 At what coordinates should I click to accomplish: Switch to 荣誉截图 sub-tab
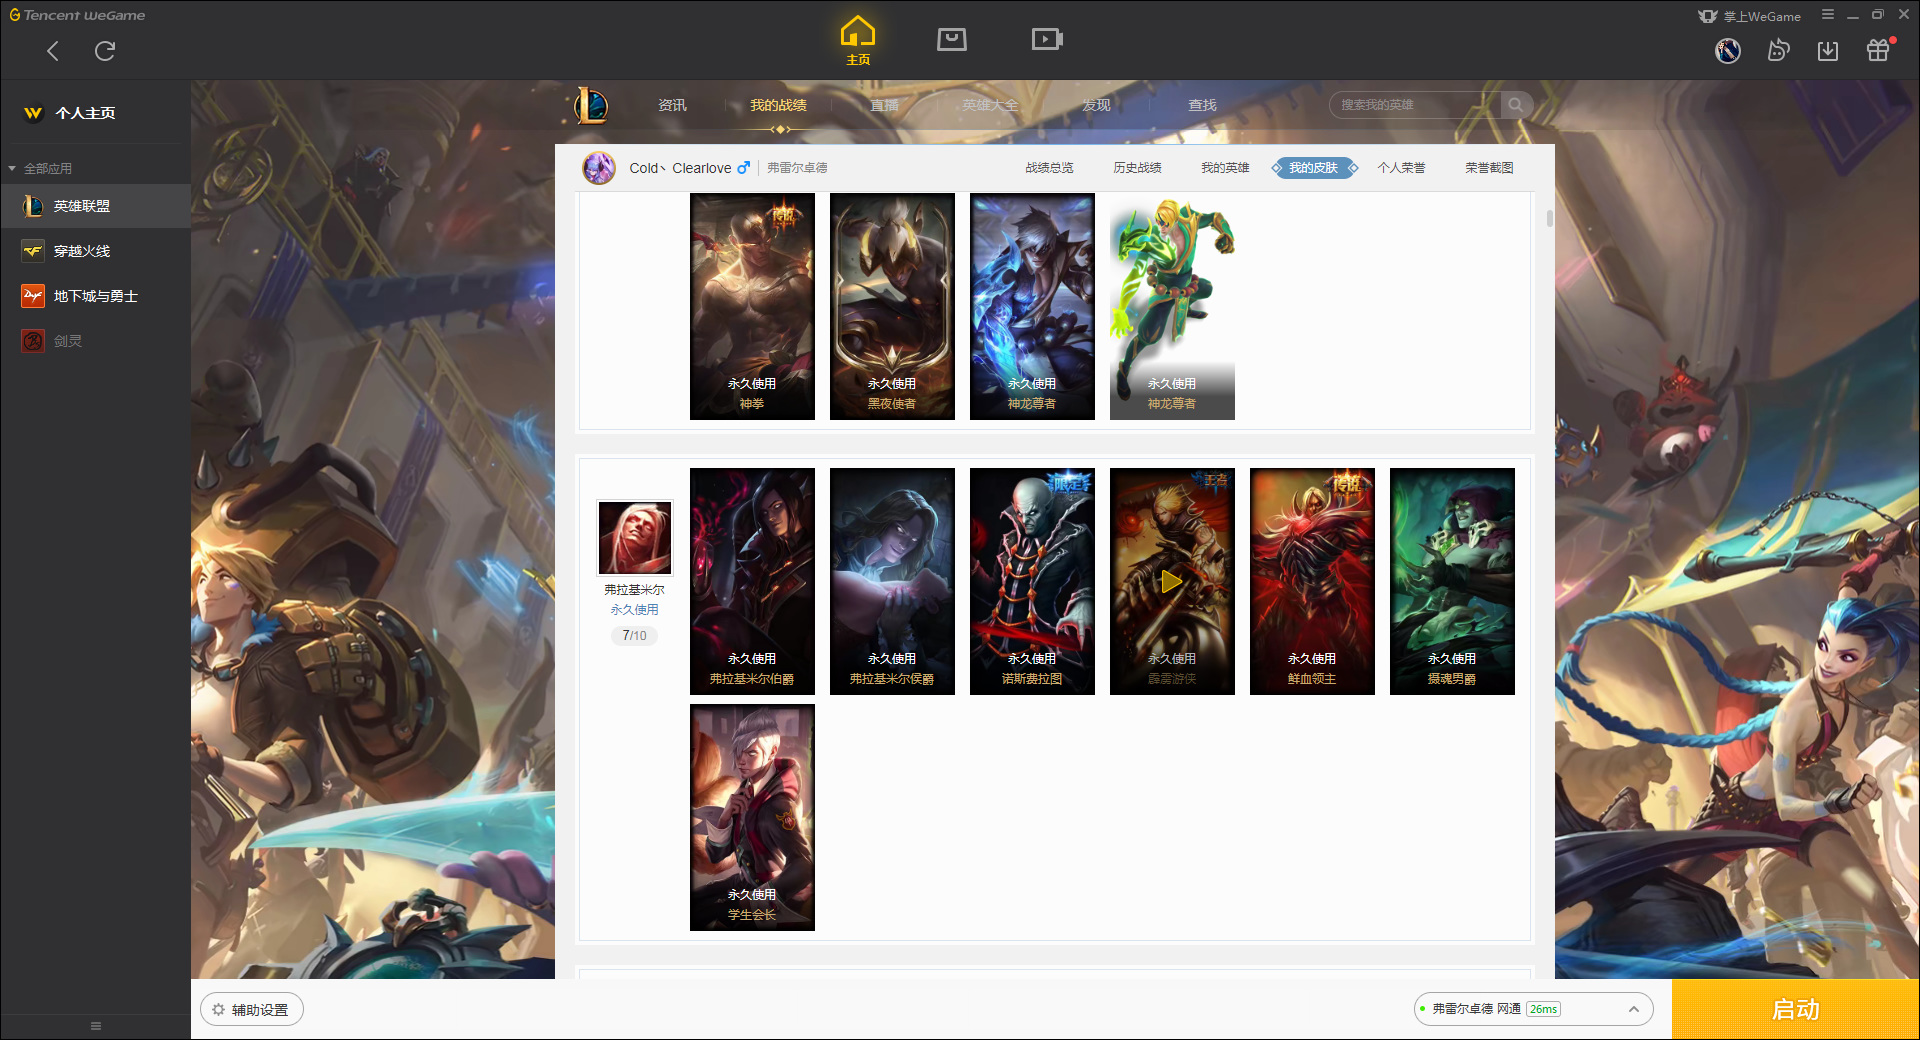point(1489,168)
